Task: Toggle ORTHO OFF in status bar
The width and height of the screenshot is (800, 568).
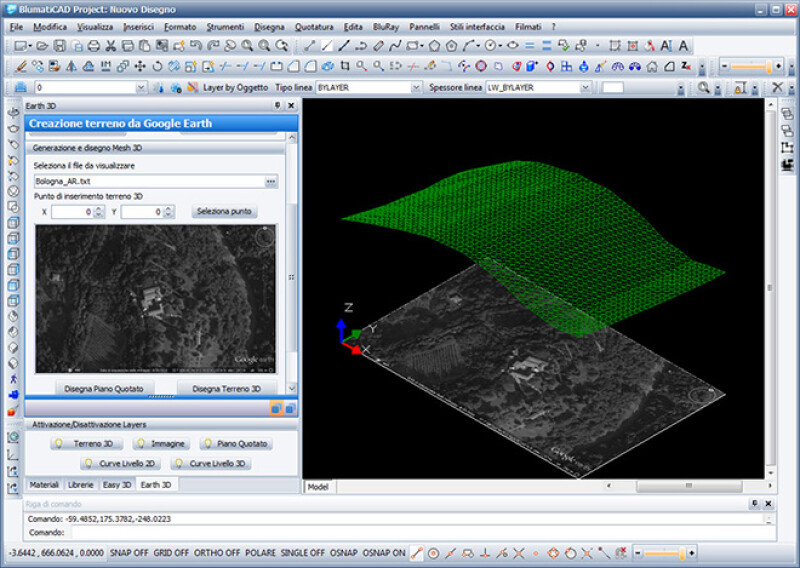Action: (217, 553)
